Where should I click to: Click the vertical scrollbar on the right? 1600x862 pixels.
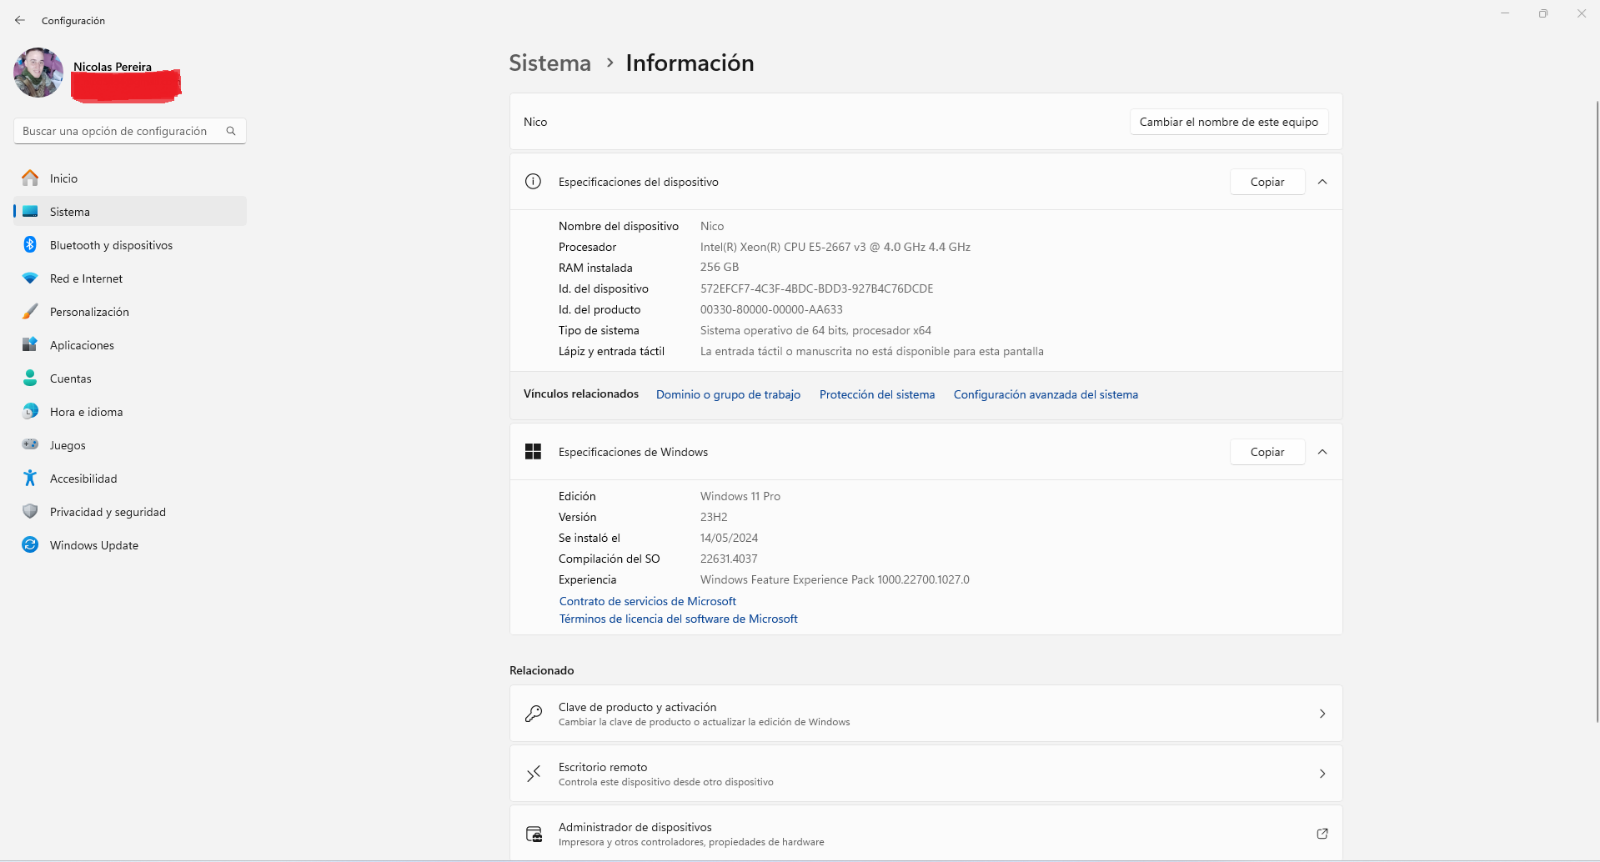pos(1597,410)
